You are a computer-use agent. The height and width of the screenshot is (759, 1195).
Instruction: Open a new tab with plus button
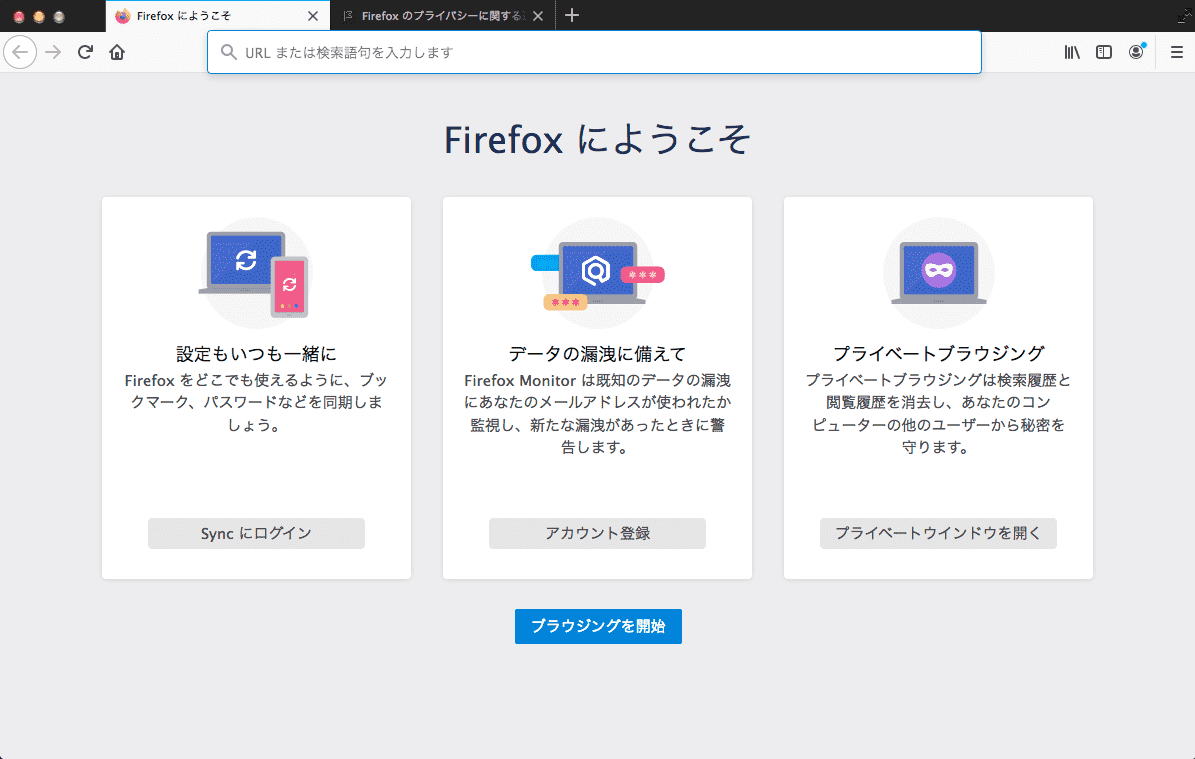(572, 15)
